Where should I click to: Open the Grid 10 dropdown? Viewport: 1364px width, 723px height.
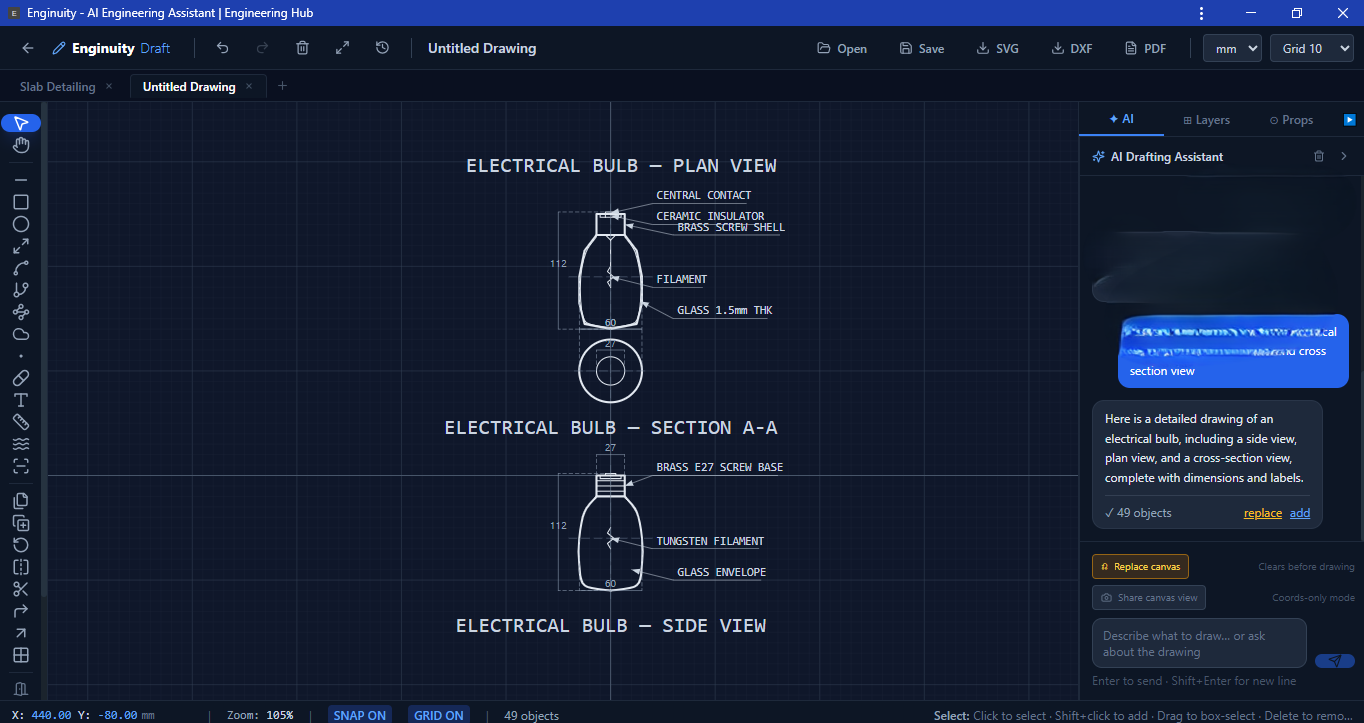coord(1312,48)
